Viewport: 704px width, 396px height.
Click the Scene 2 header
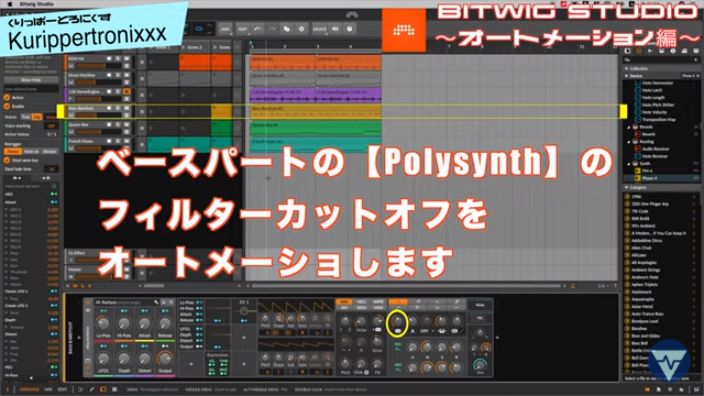click(x=194, y=47)
